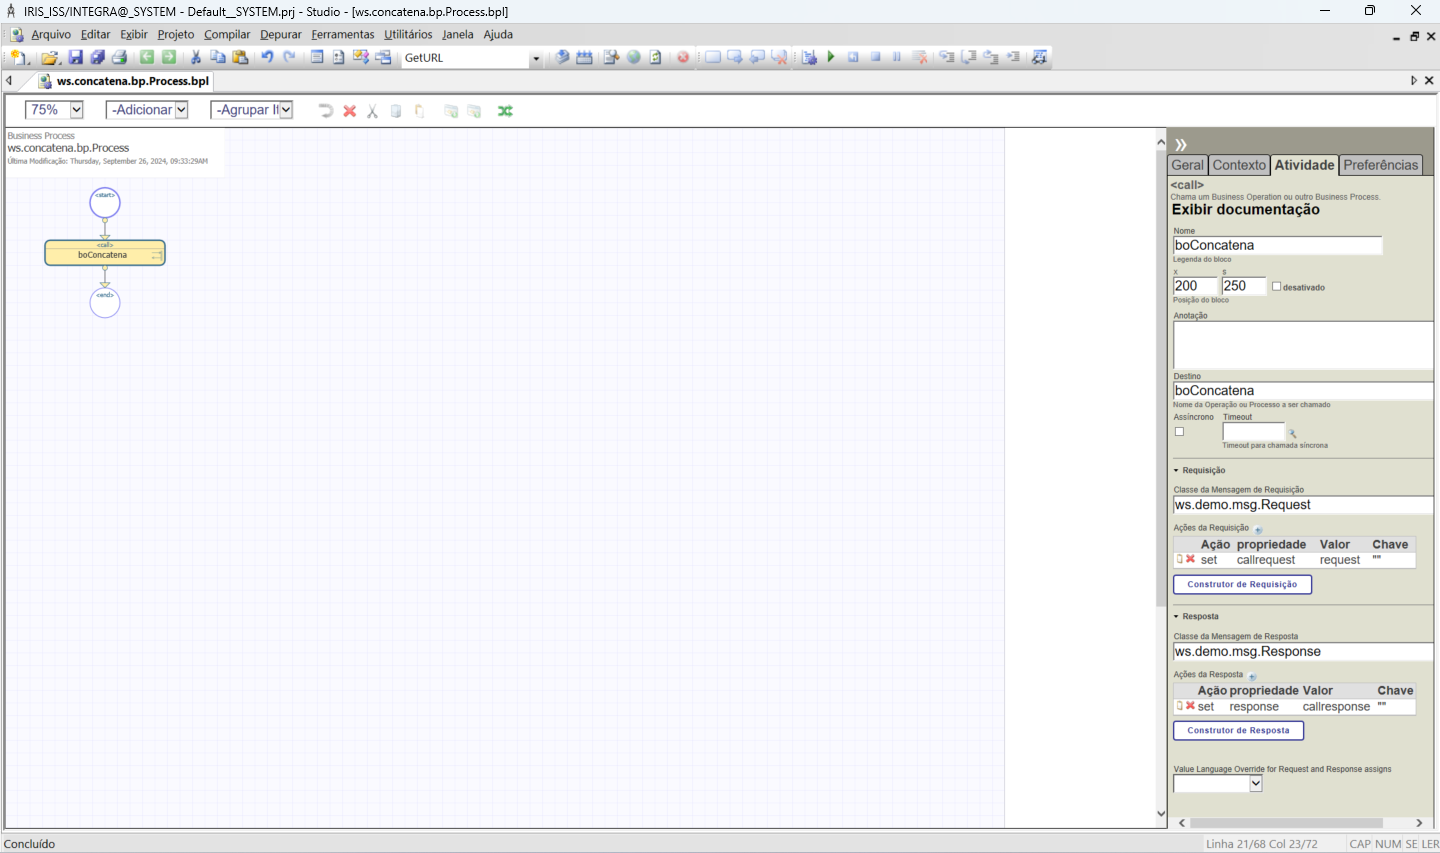Select the boConcatena call block in diagram

tap(104, 254)
